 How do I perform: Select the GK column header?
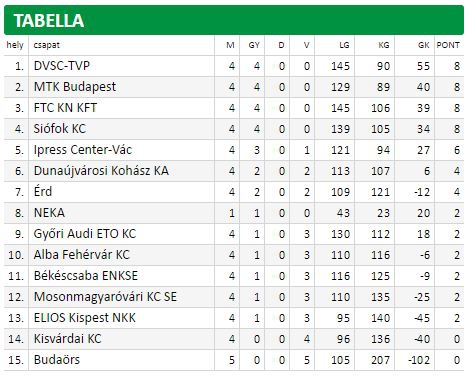[424, 45]
